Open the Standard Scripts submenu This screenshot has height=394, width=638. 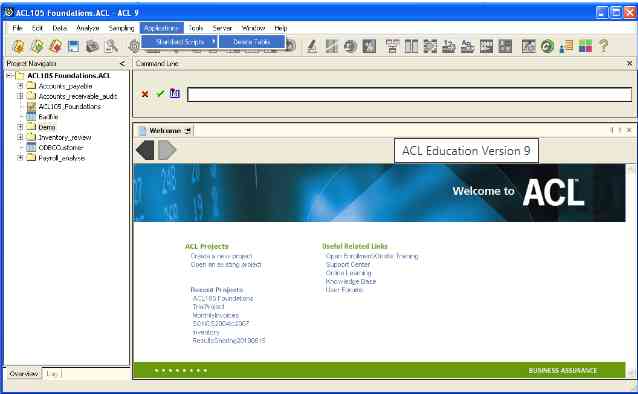coord(179,42)
